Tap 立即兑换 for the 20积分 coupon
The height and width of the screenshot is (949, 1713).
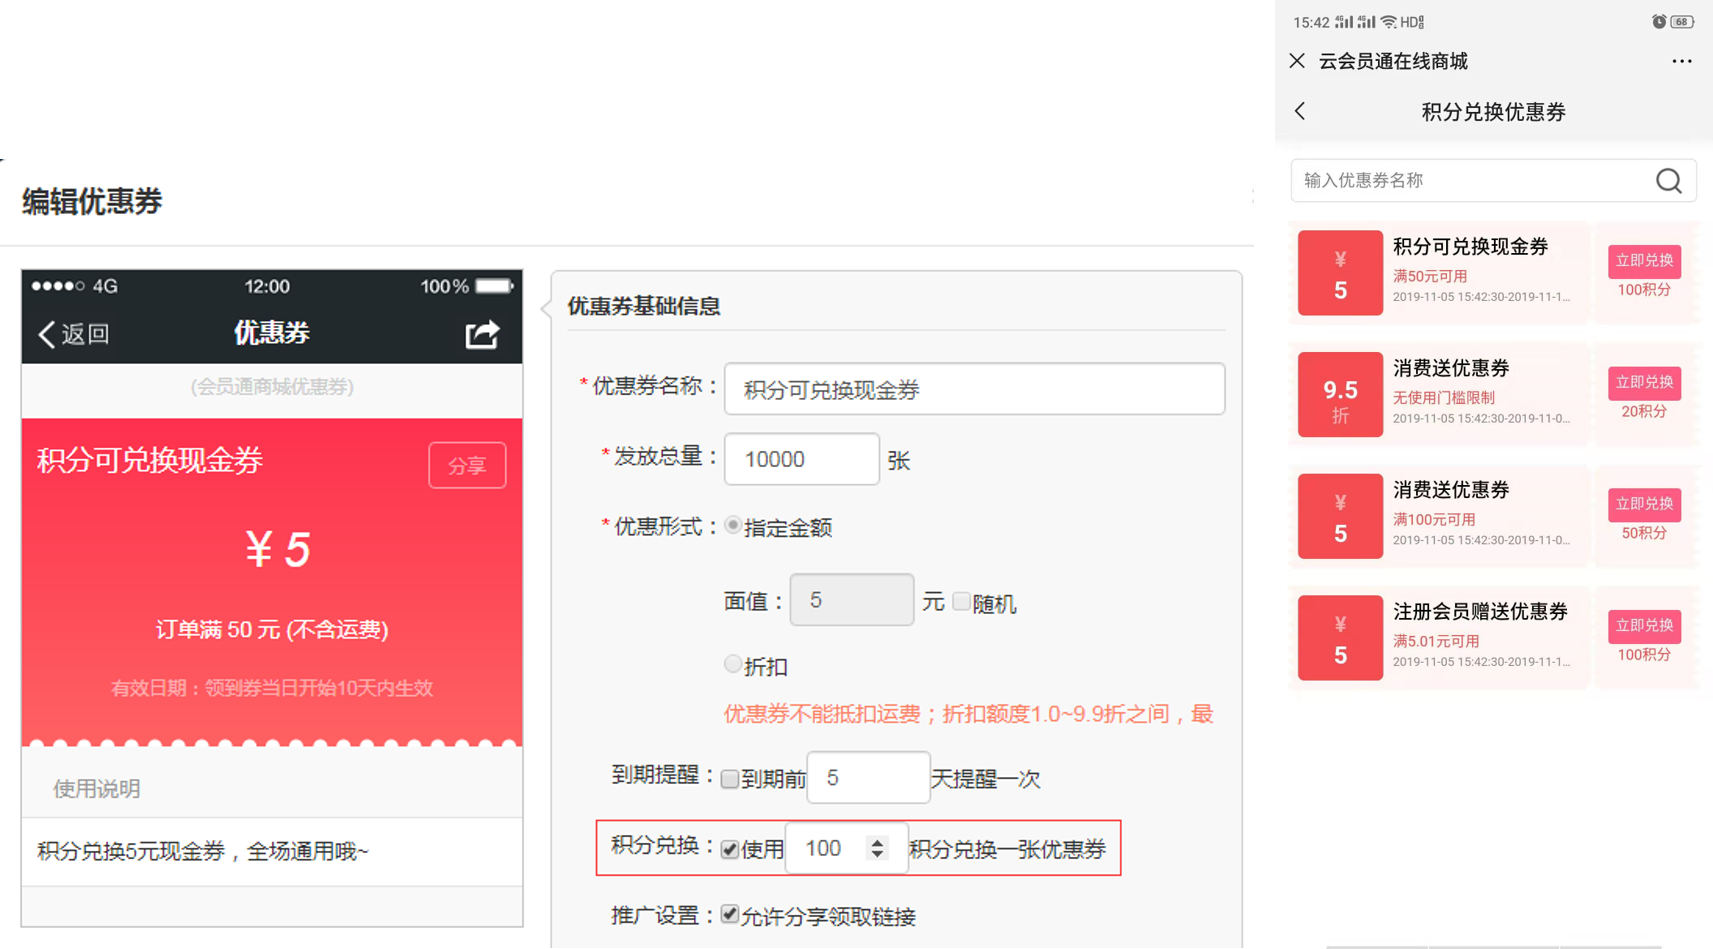(1644, 383)
